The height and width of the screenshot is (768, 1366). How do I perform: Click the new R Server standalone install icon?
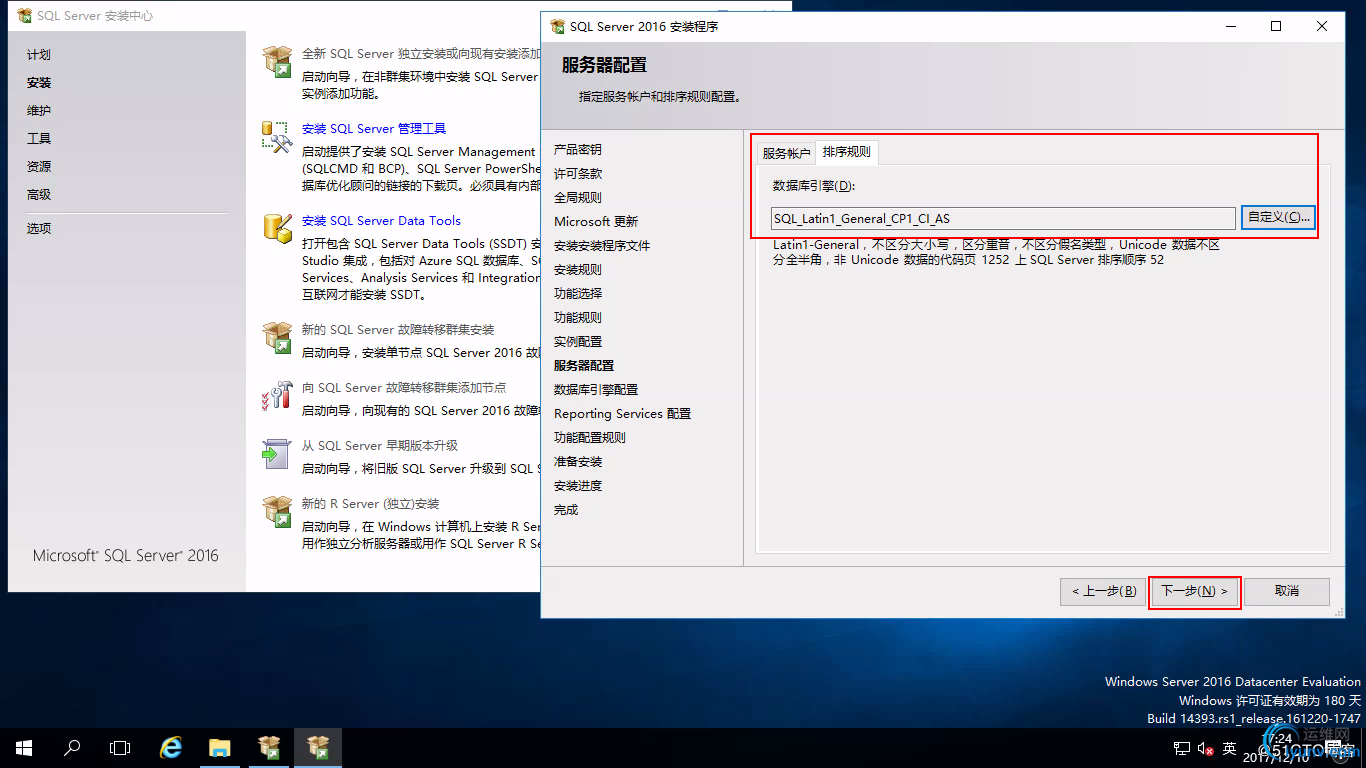277,511
